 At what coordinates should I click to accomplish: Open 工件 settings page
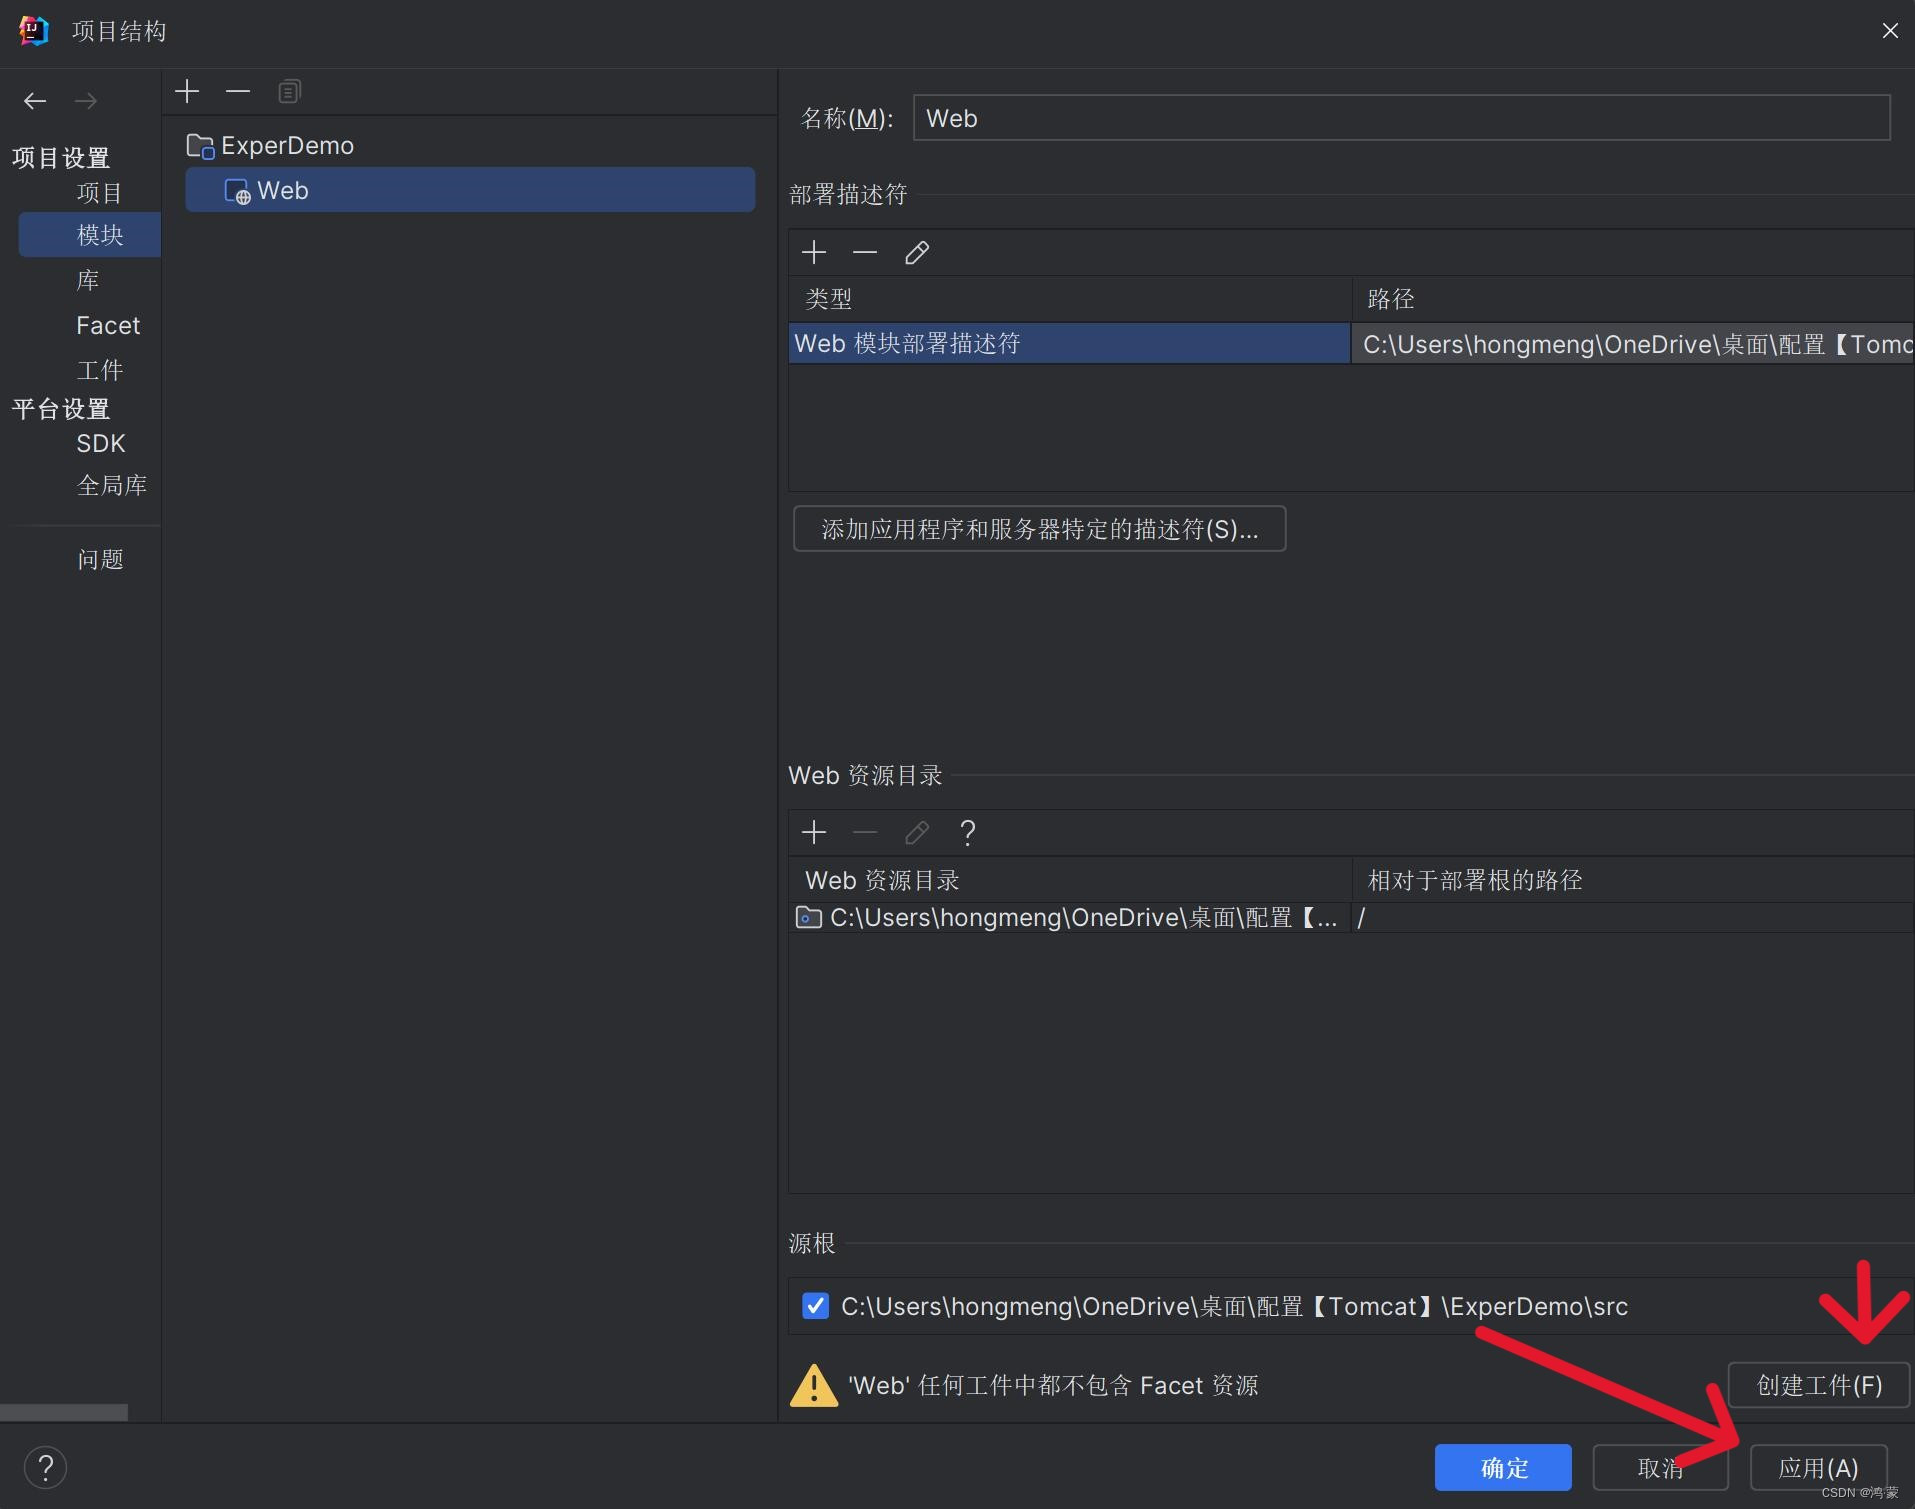100,370
